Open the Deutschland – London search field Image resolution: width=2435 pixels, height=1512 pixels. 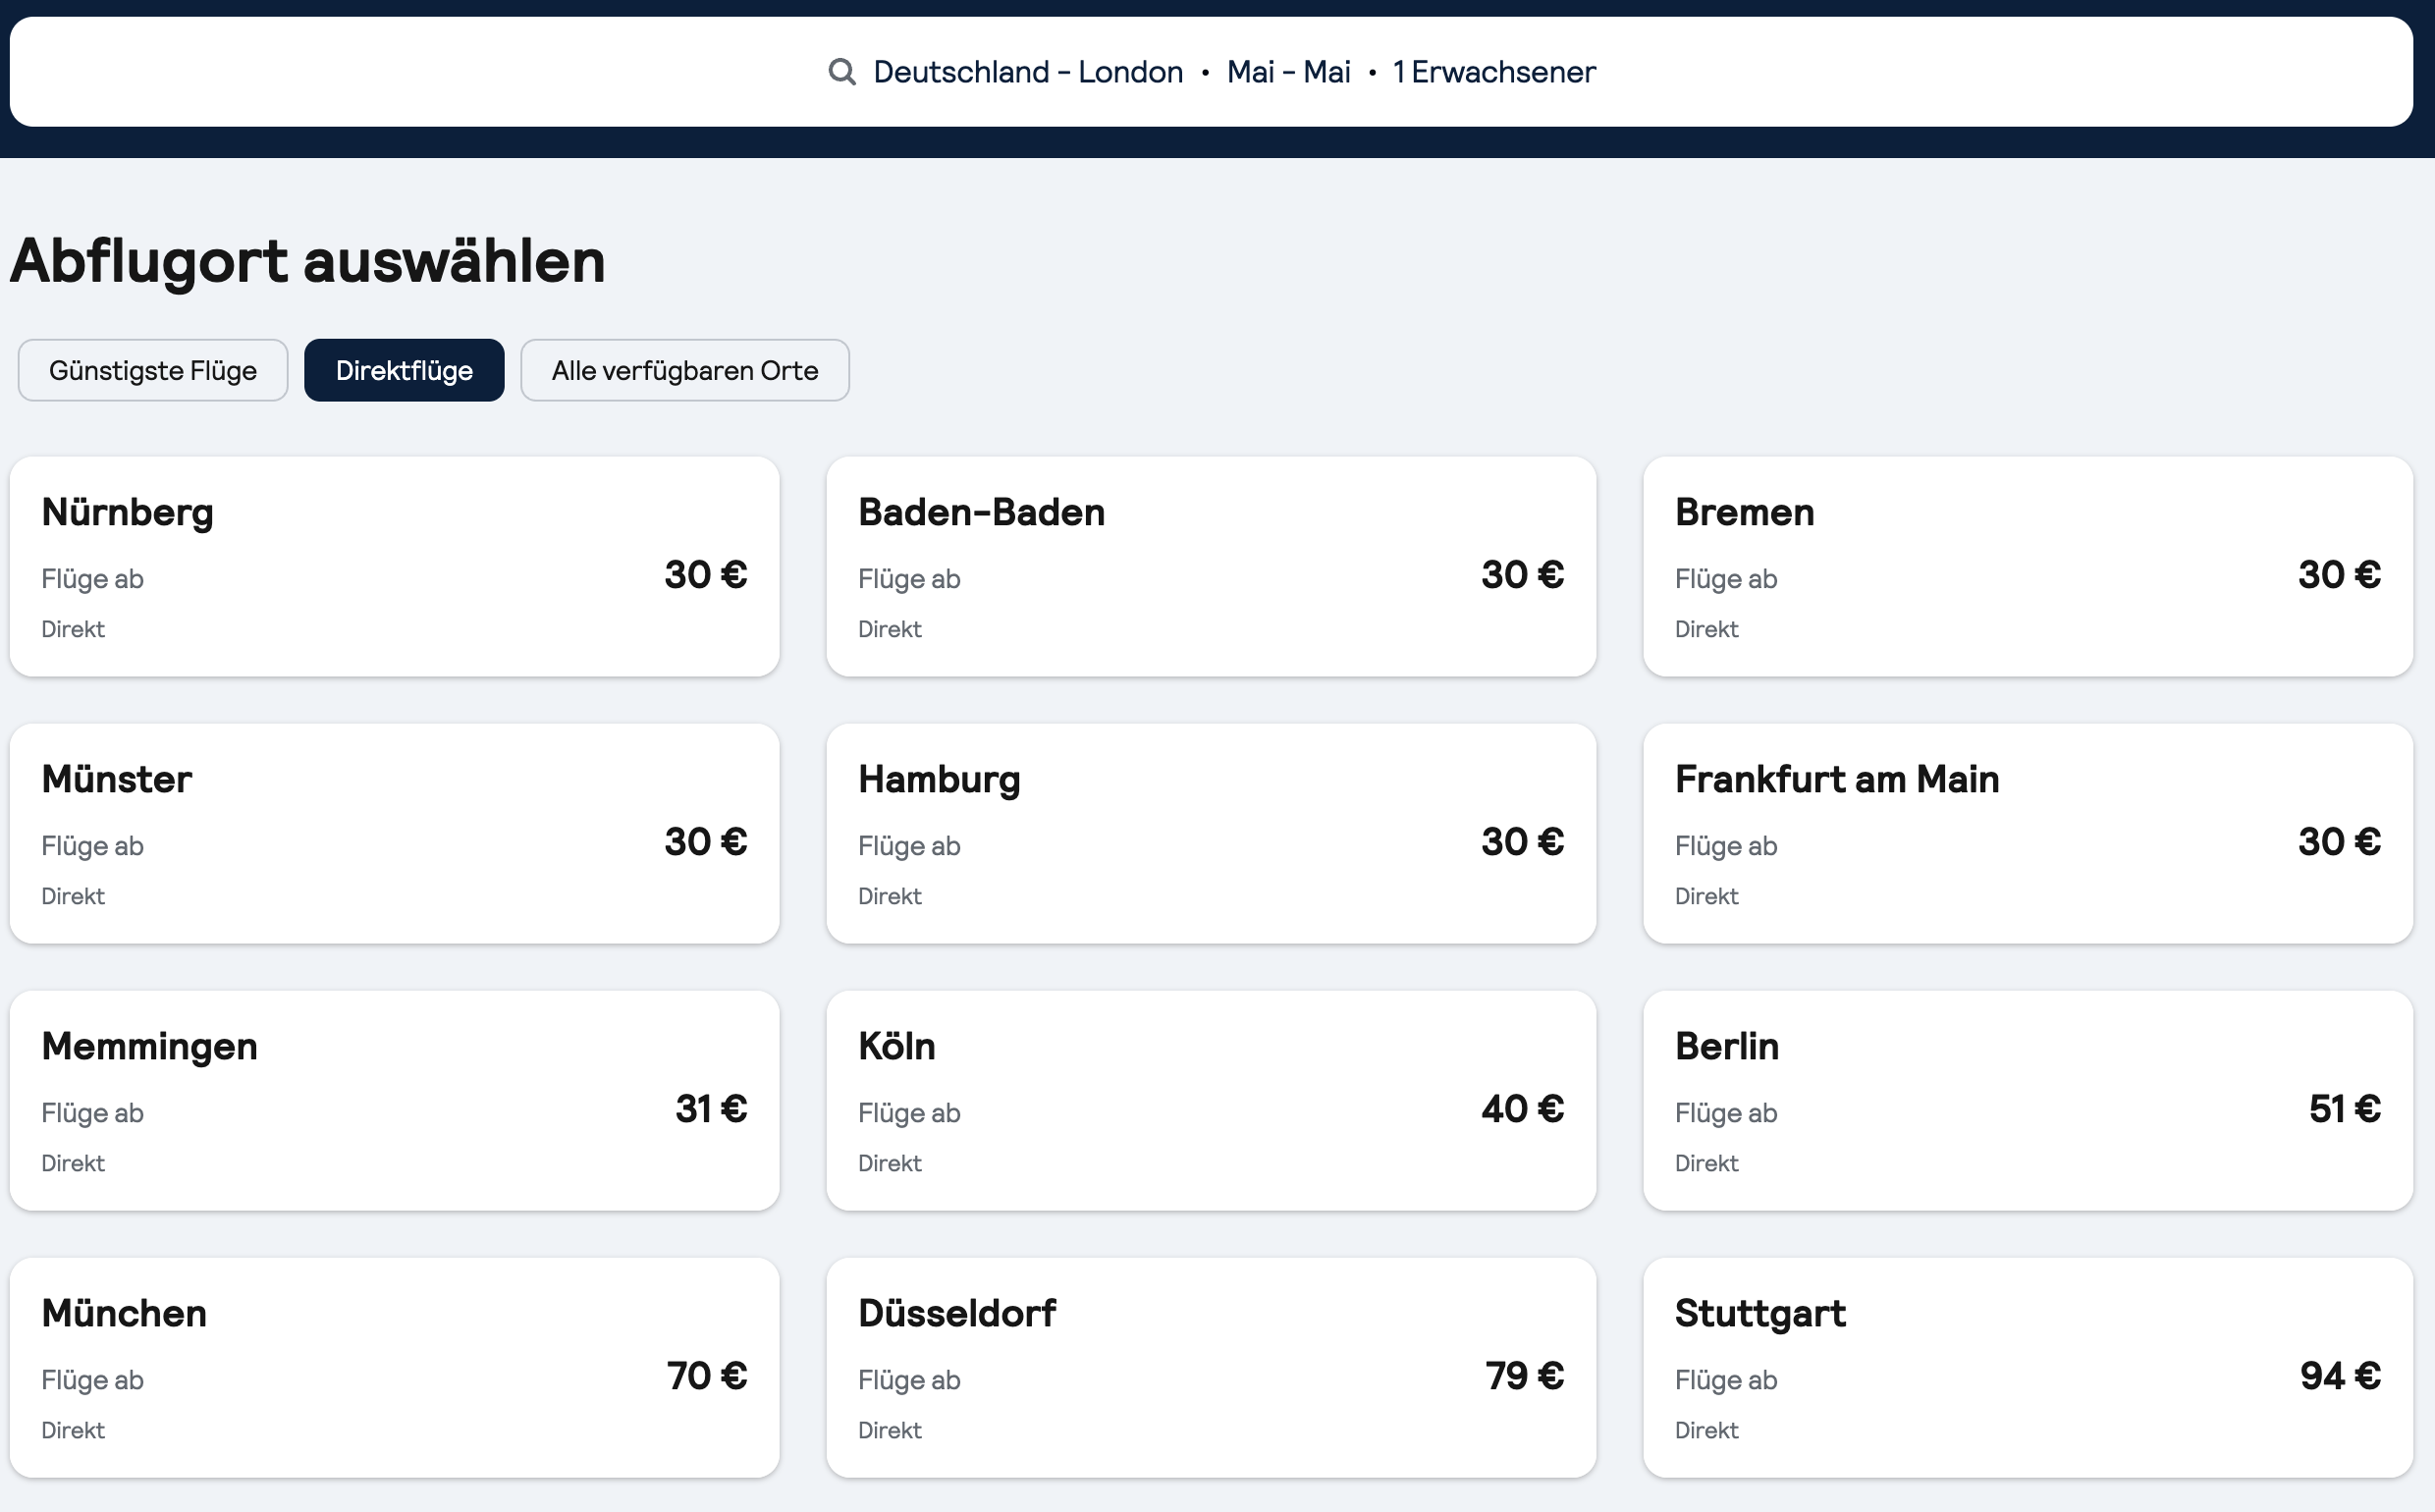(x=1211, y=72)
